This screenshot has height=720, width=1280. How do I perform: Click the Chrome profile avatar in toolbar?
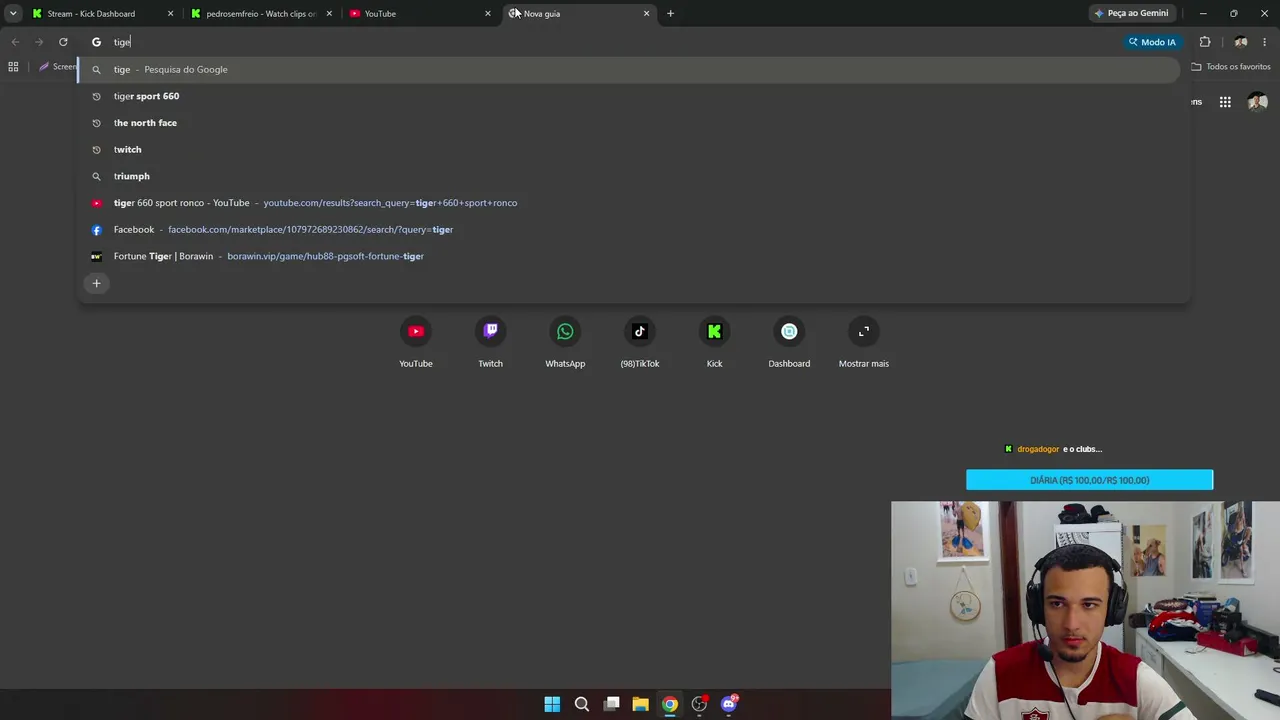1240,42
